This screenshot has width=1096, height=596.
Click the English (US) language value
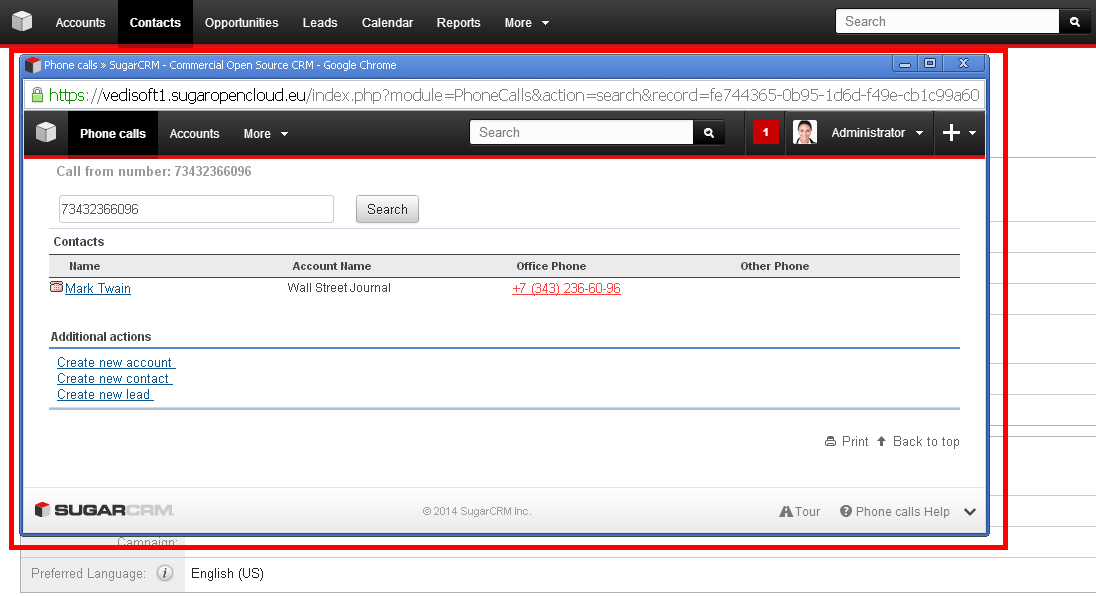[227, 574]
